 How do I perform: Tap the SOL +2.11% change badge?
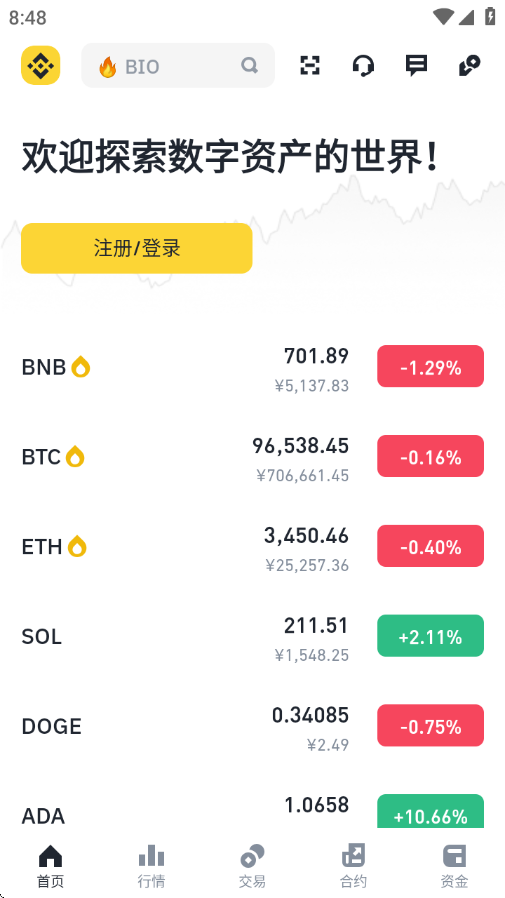coord(431,636)
